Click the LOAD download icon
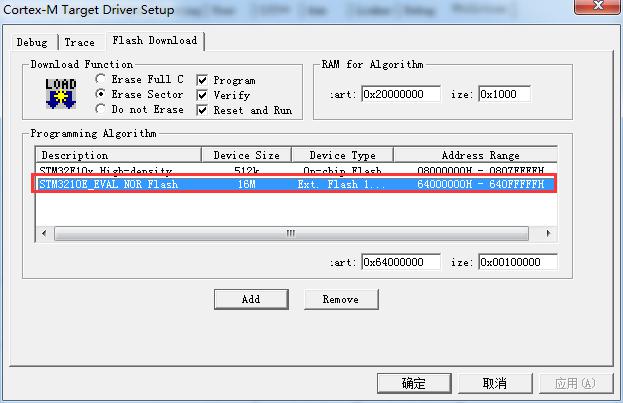Screen dimensions: 623x403 [x=60, y=94]
